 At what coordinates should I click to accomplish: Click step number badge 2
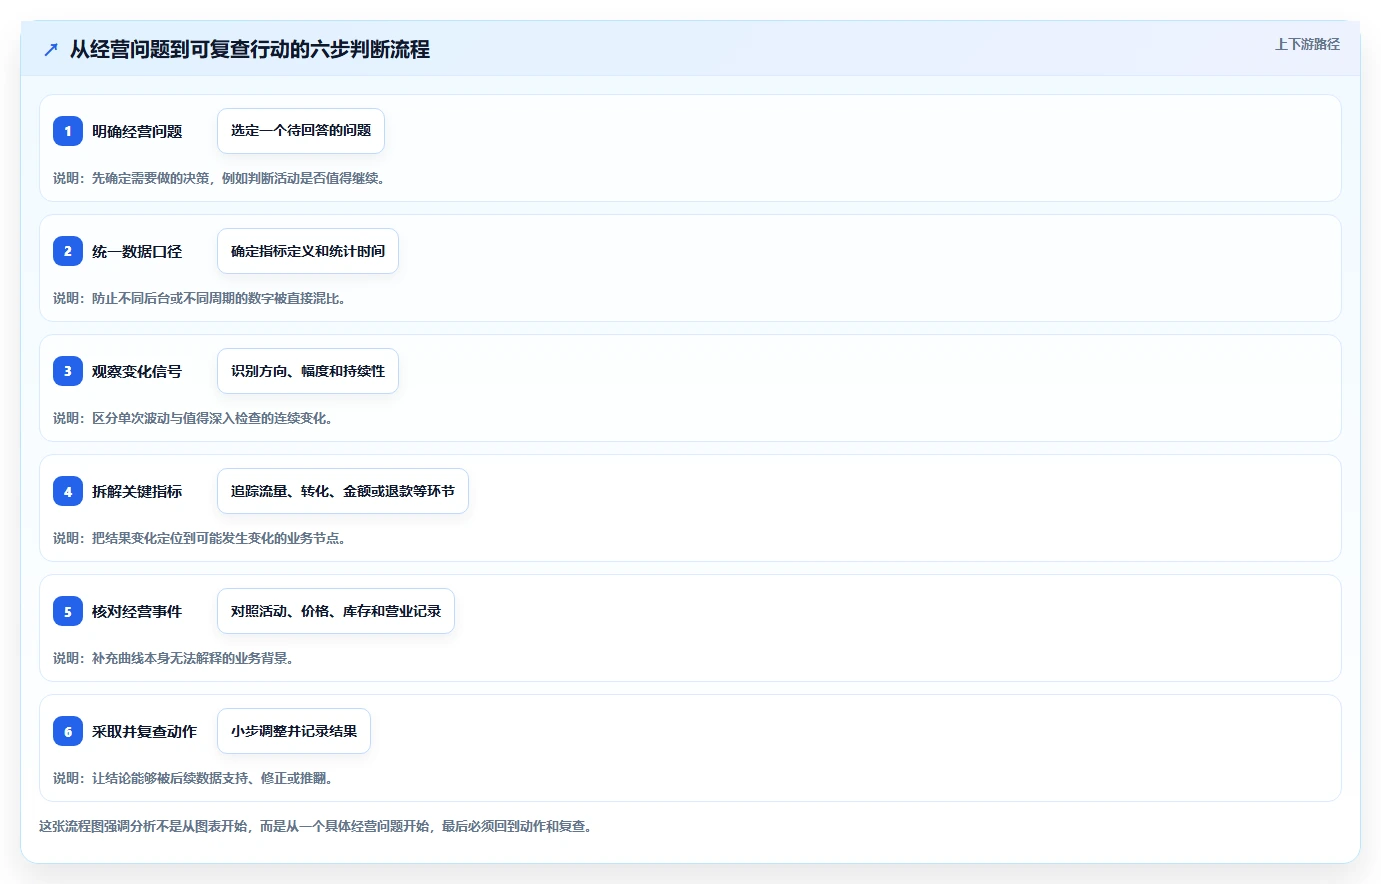coord(68,251)
